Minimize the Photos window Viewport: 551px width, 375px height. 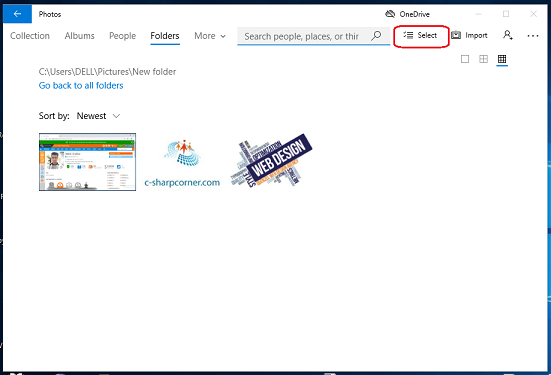[478, 14]
